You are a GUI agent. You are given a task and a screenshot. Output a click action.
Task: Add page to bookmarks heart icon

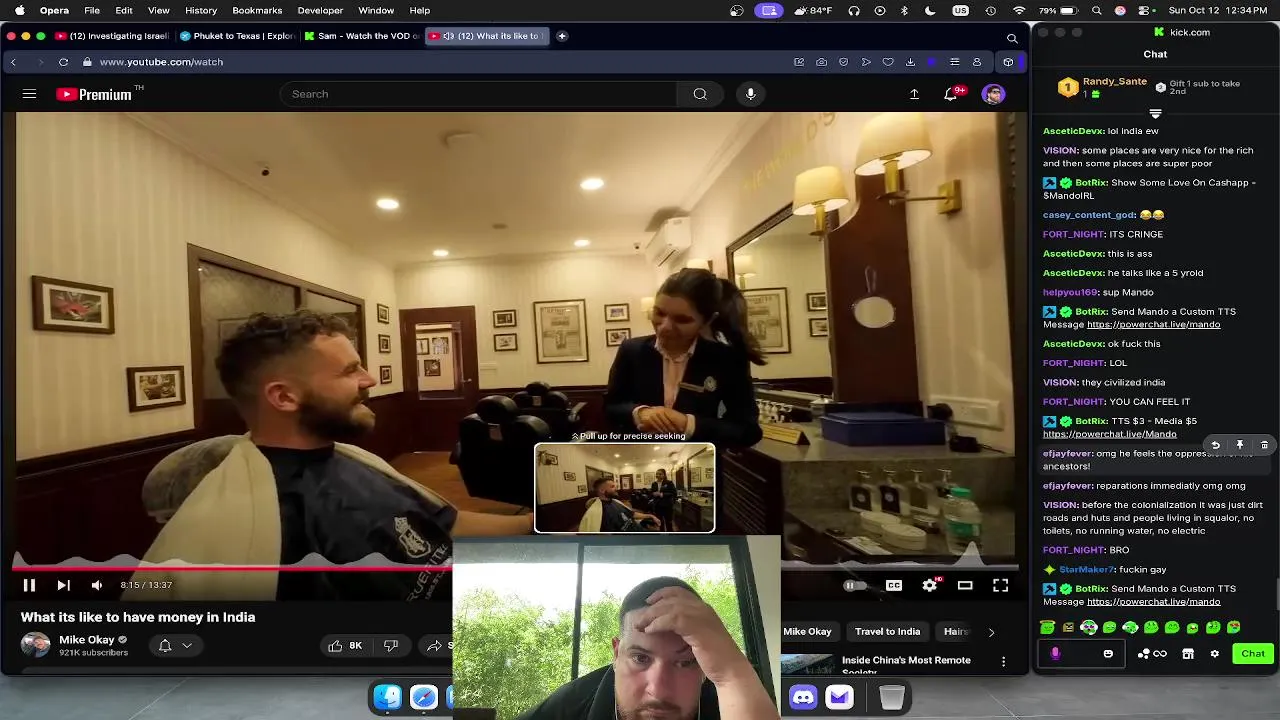coord(888,62)
